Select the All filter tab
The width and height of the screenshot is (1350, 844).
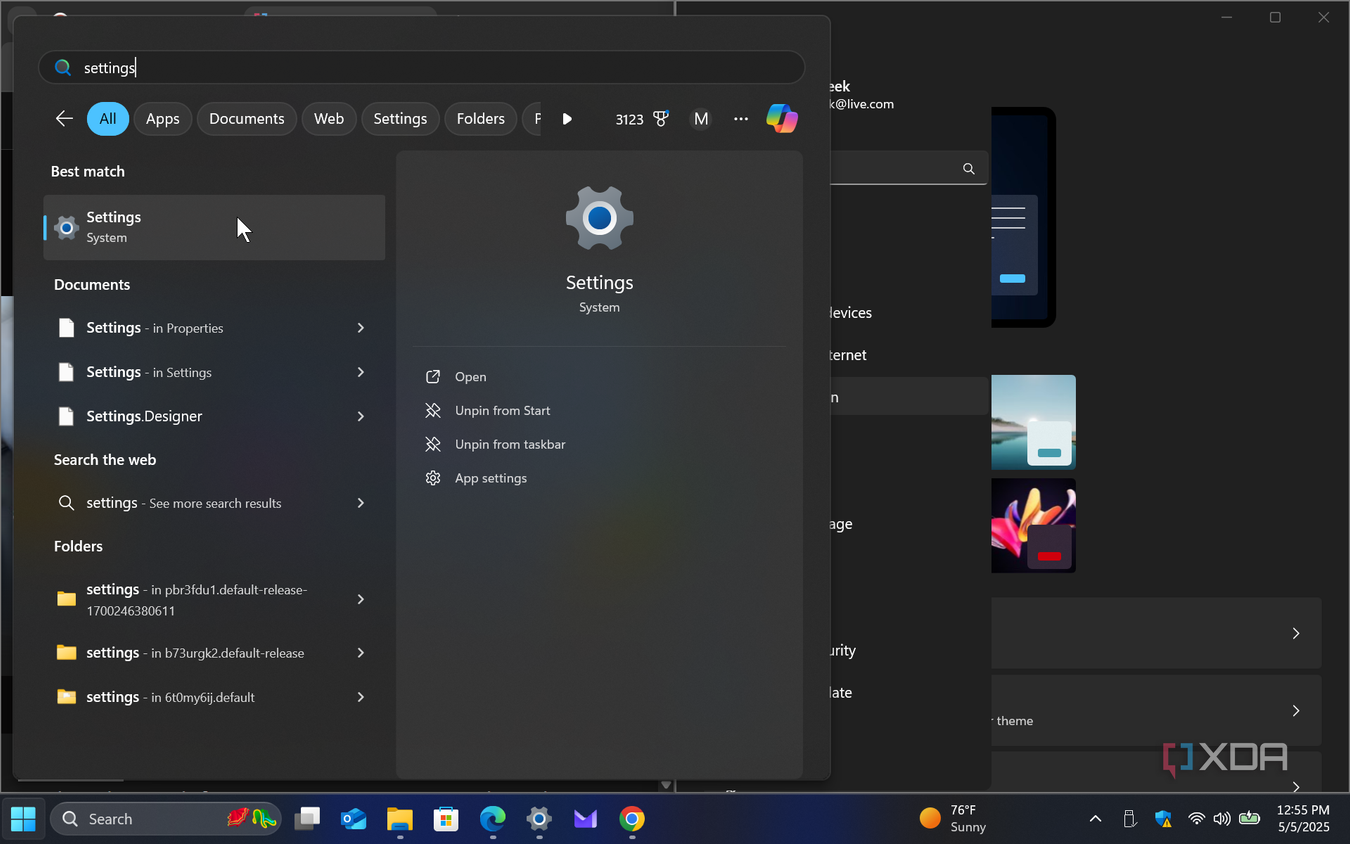coord(108,119)
